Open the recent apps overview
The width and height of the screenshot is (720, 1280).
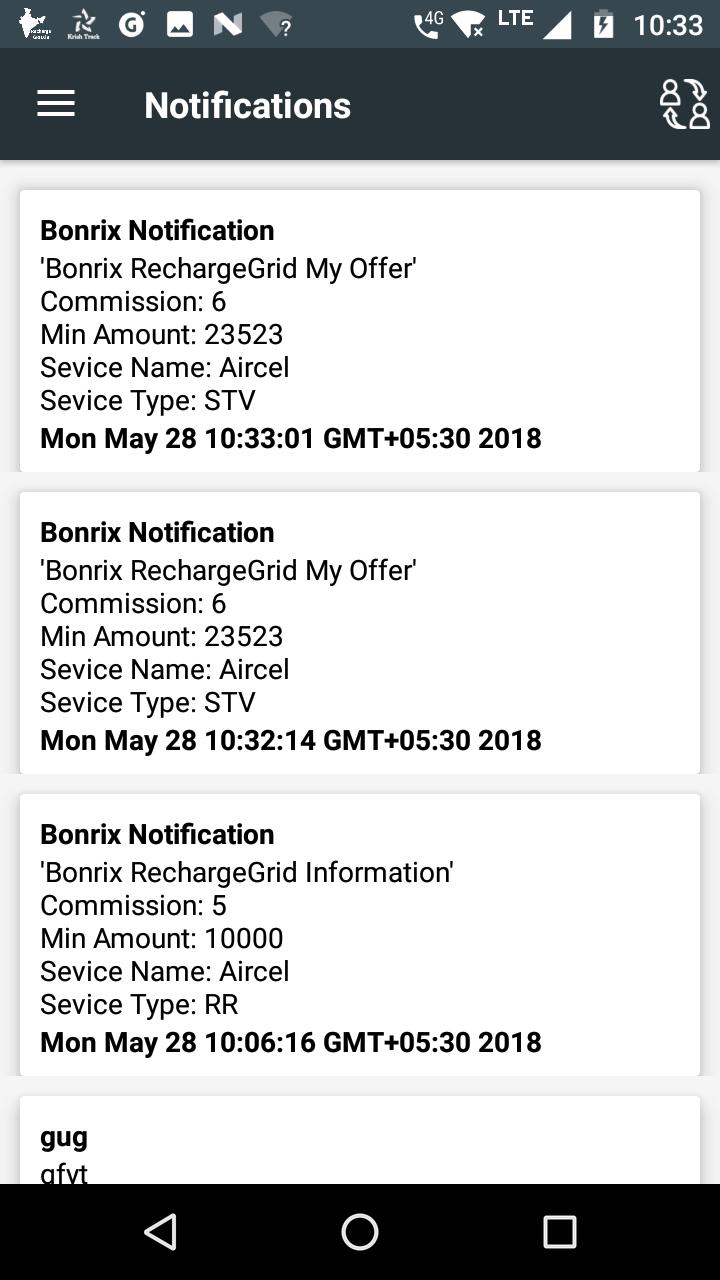[x=559, y=1232]
